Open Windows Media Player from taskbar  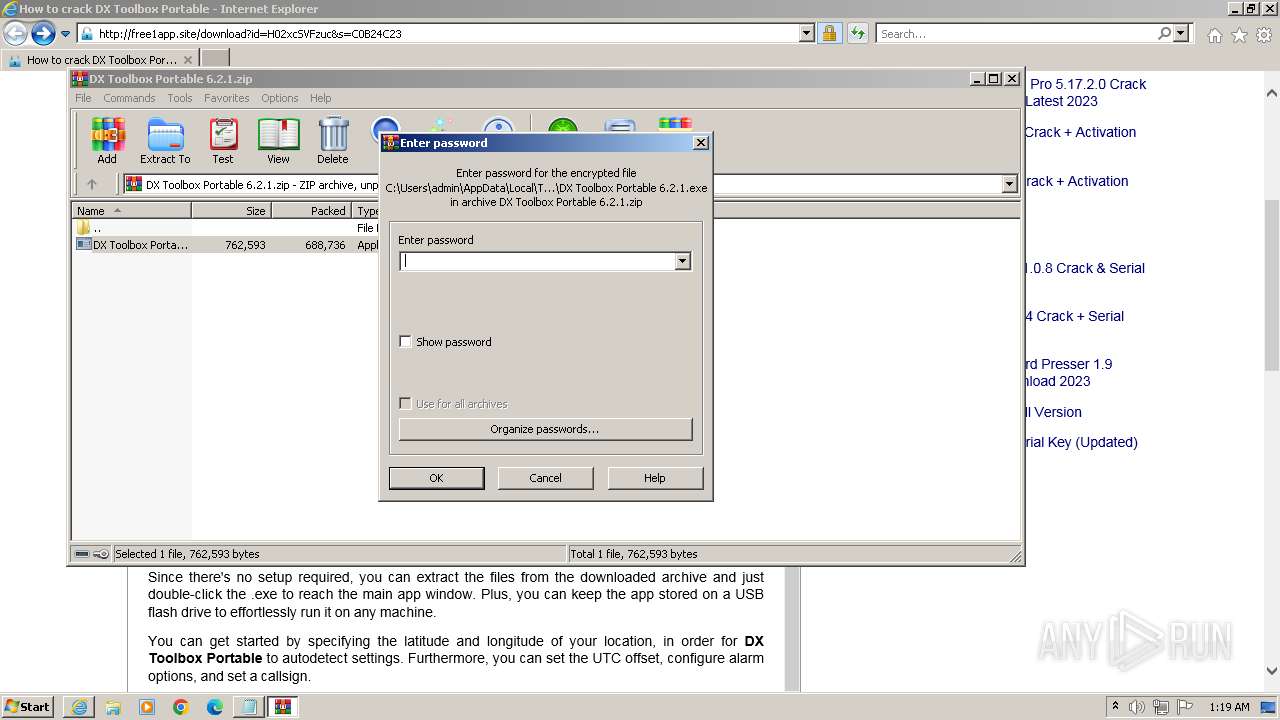[x=147, y=707]
